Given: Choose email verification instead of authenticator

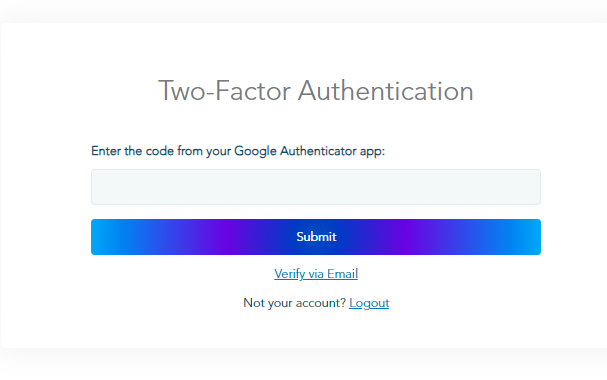Looking at the screenshot, I should coord(316,274).
